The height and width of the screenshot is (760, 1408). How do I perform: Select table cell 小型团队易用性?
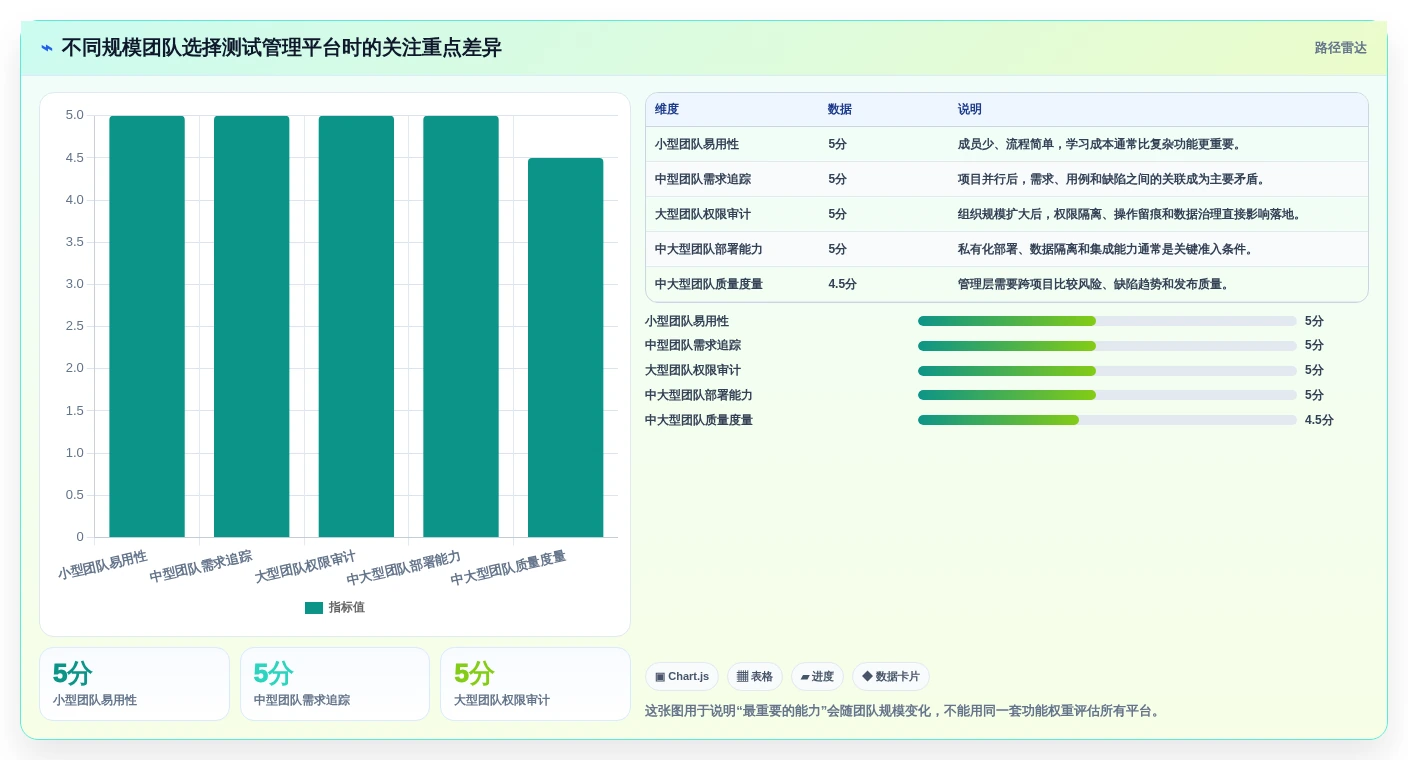click(697, 144)
